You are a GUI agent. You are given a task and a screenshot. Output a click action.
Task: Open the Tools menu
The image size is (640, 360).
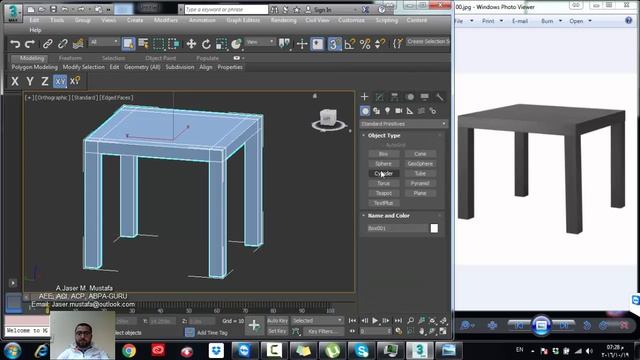(57, 20)
